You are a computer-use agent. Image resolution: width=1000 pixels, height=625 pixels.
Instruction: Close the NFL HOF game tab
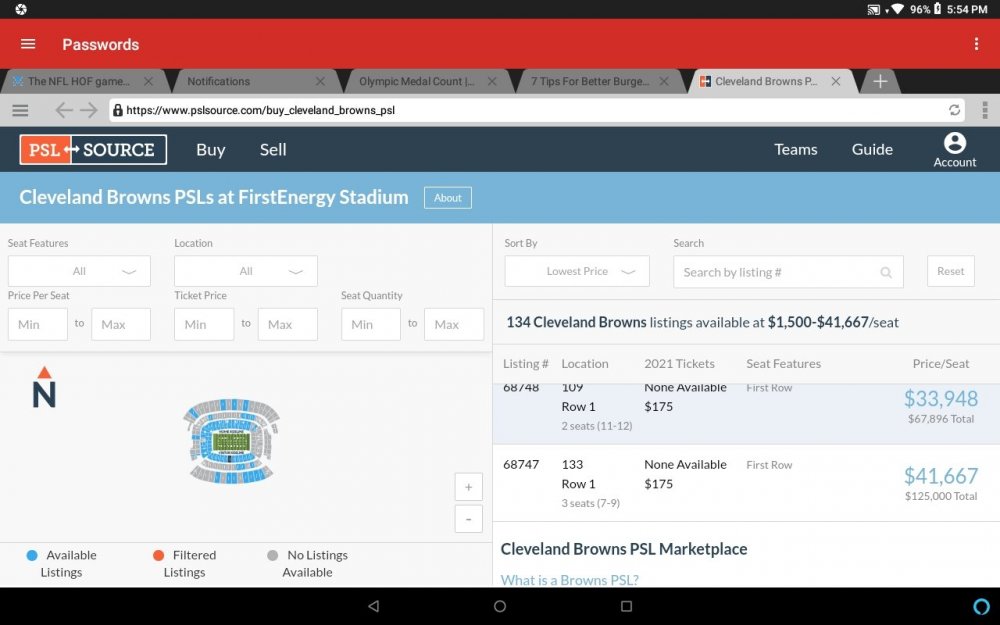pos(148,82)
